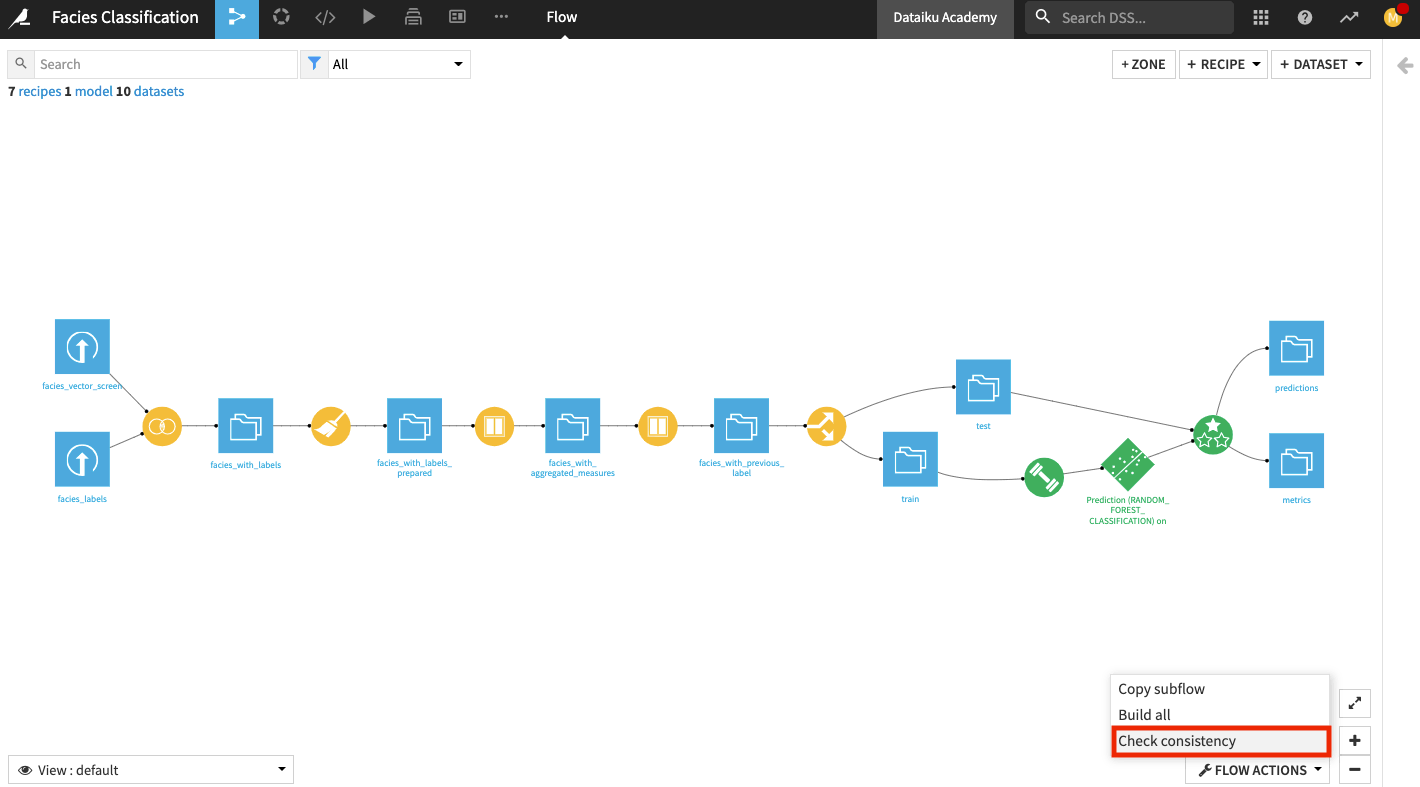Open the + RECIPE dropdown
Screen dimensions: 1420x787
click(x=1223, y=64)
